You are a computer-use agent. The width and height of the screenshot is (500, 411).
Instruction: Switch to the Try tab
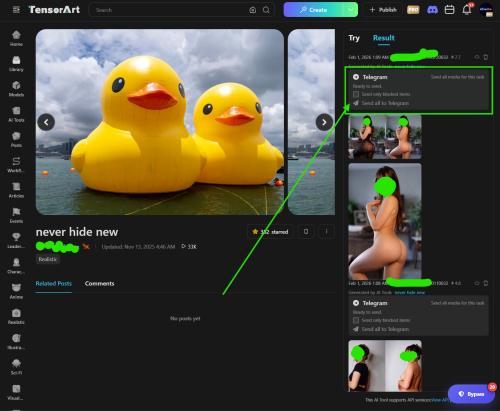point(354,38)
